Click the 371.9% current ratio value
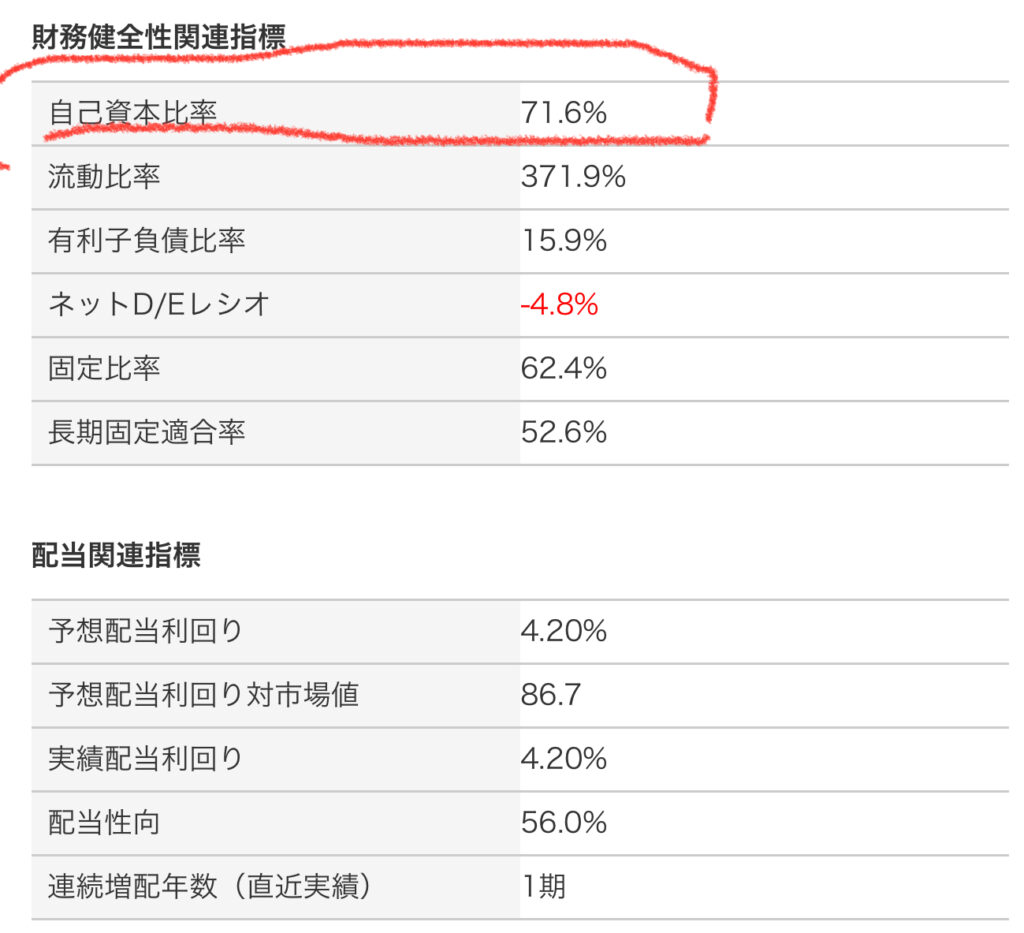This screenshot has width=1024, height=933. tap(573, 177)
